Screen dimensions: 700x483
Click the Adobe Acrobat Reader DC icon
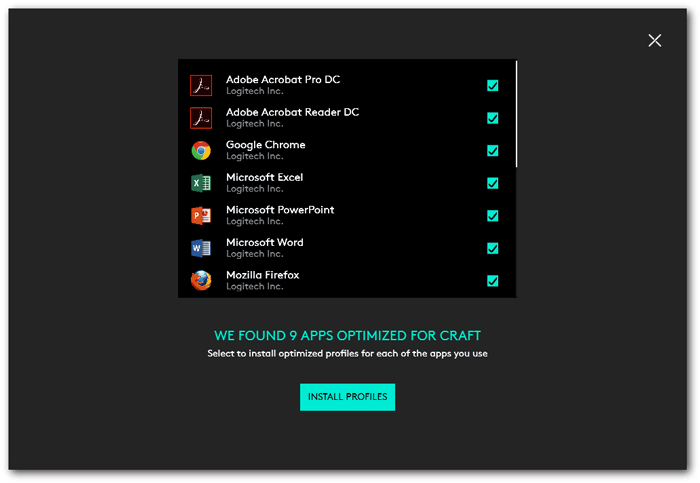coord(201,118)
